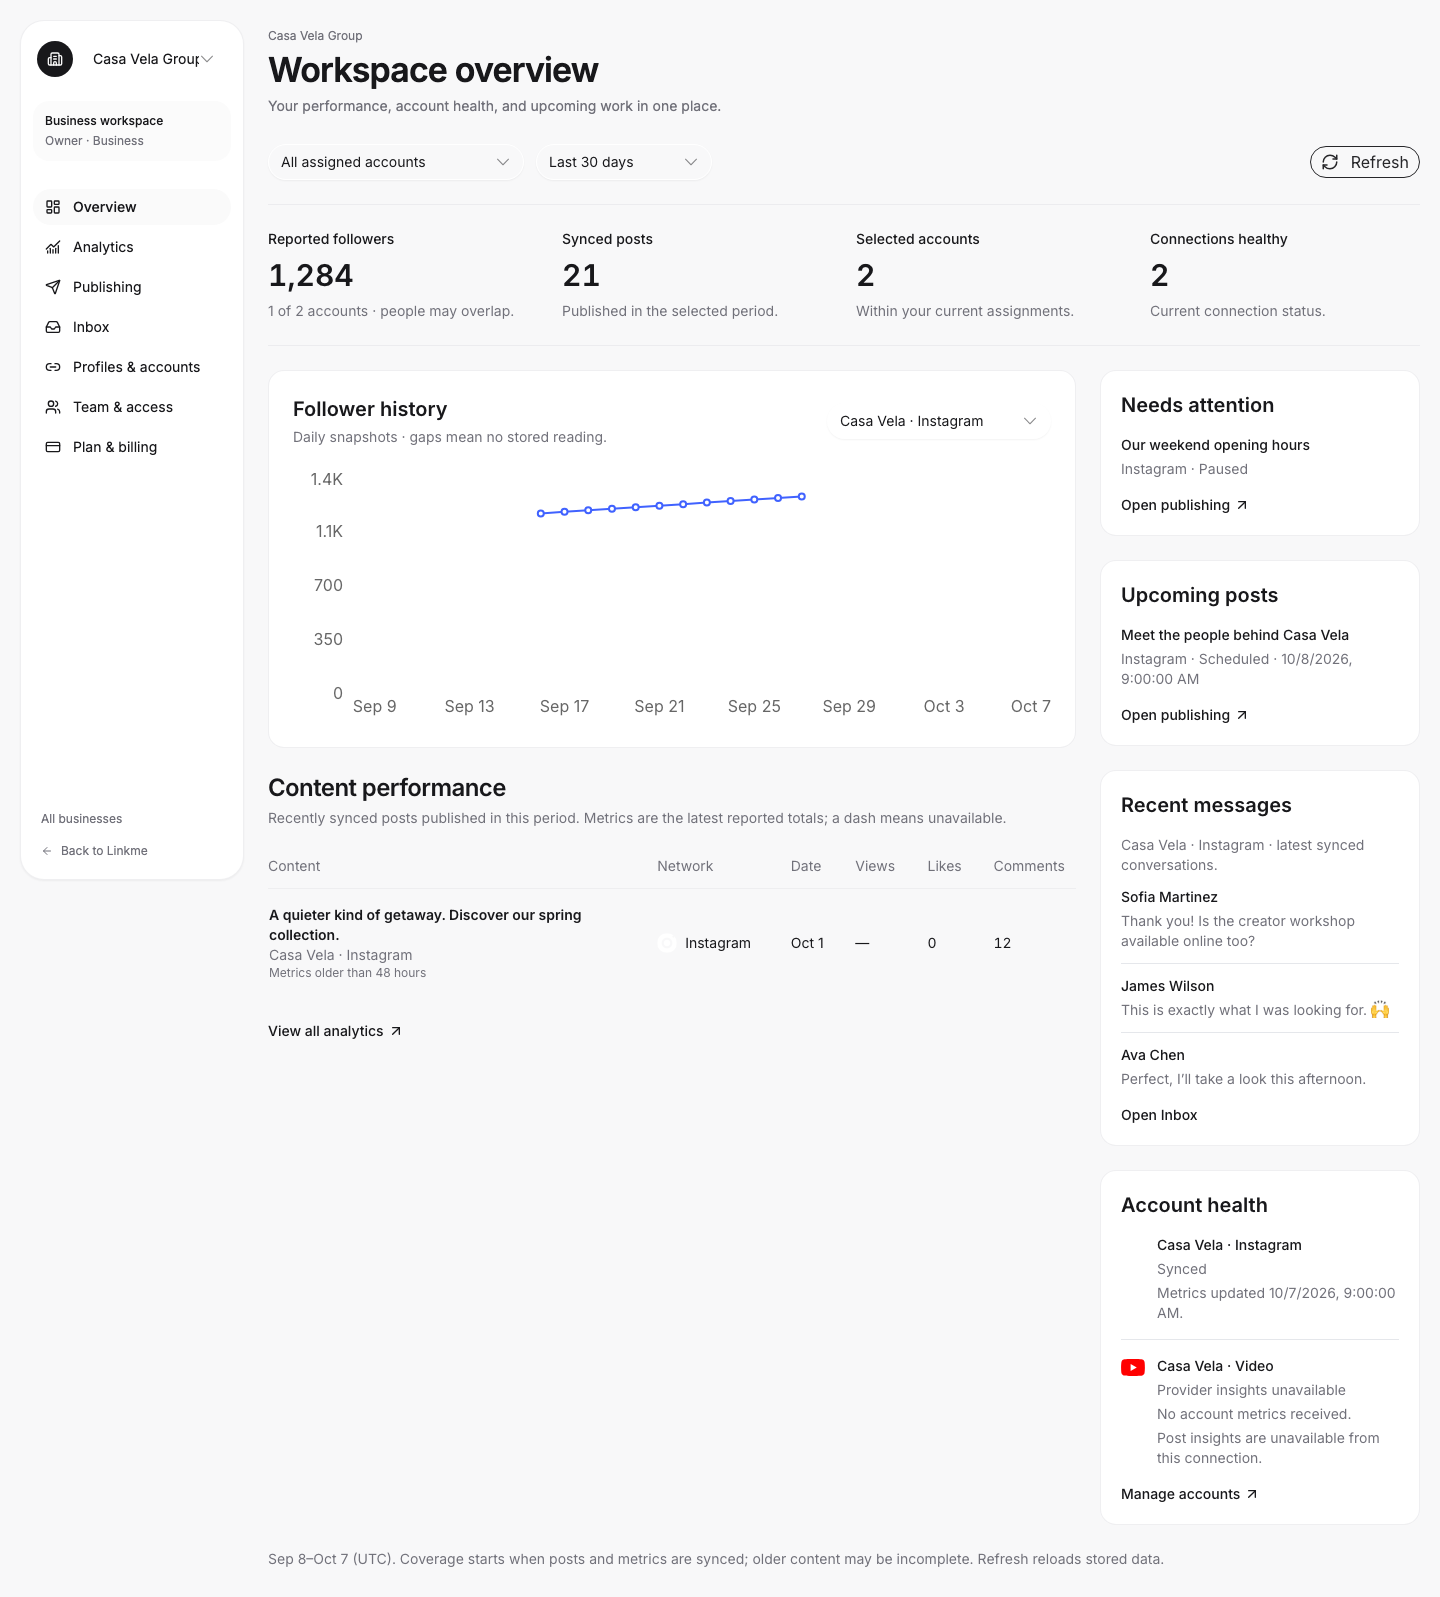
Task: Click the Refresh button
Action: [1364, 162]
